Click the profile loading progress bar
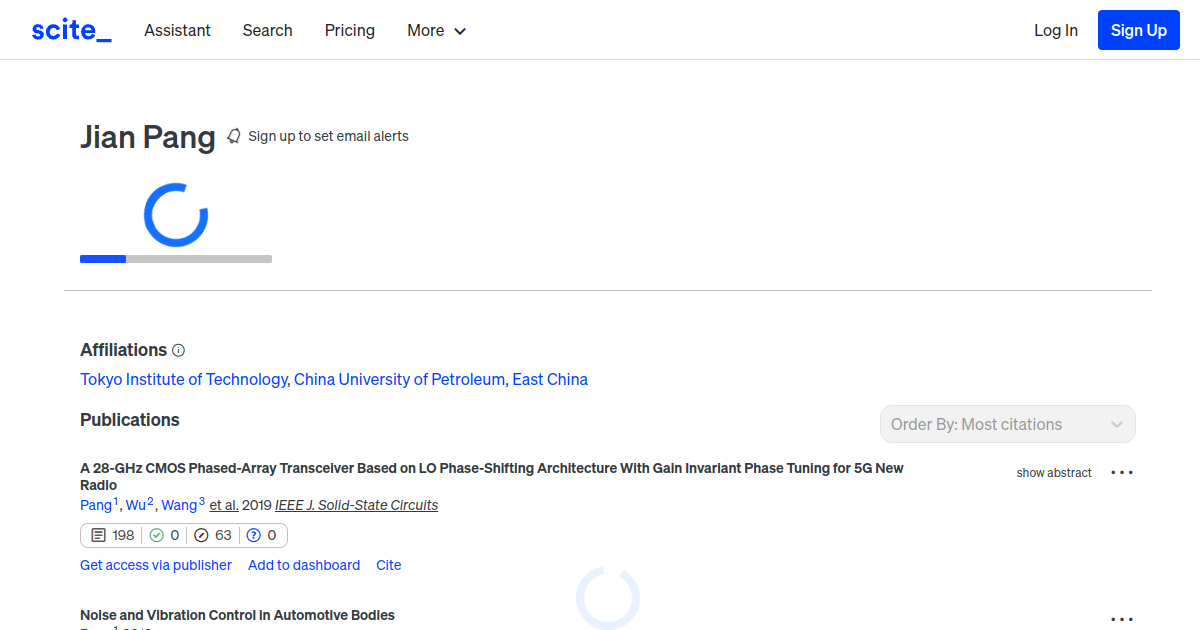The width and height of the screenshot is (1200, 630). [176, 259]
